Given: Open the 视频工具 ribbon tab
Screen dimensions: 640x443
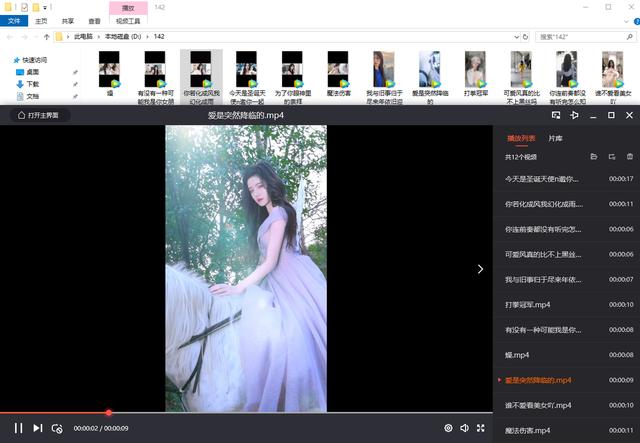Looking at the screenshot, I should (128, 21).
